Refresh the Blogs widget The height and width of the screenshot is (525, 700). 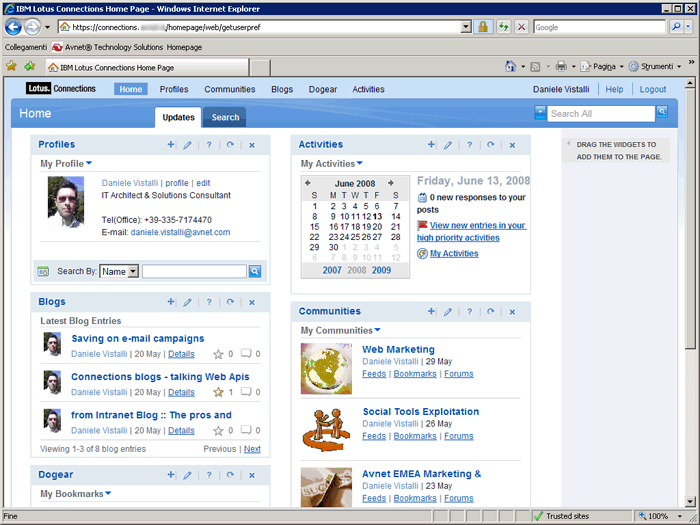coord(230,302)
